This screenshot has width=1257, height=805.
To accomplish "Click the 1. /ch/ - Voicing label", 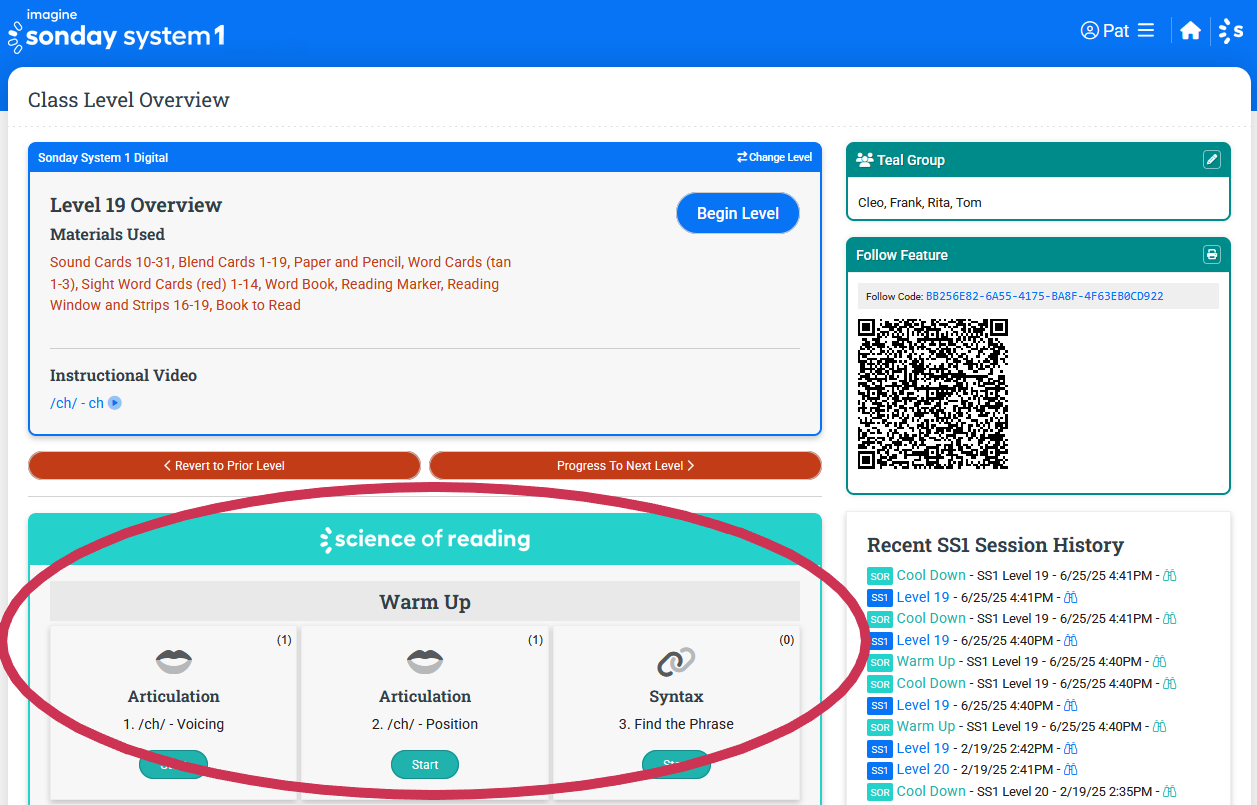I will coord(174,724).
